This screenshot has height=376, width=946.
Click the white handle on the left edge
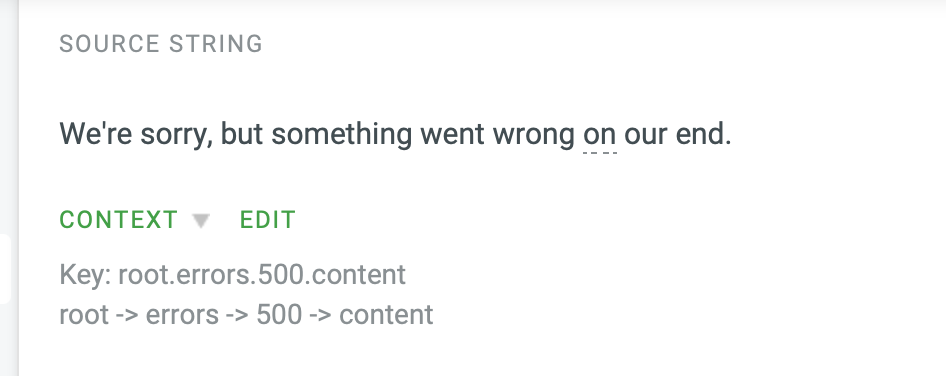pos(5,269)
